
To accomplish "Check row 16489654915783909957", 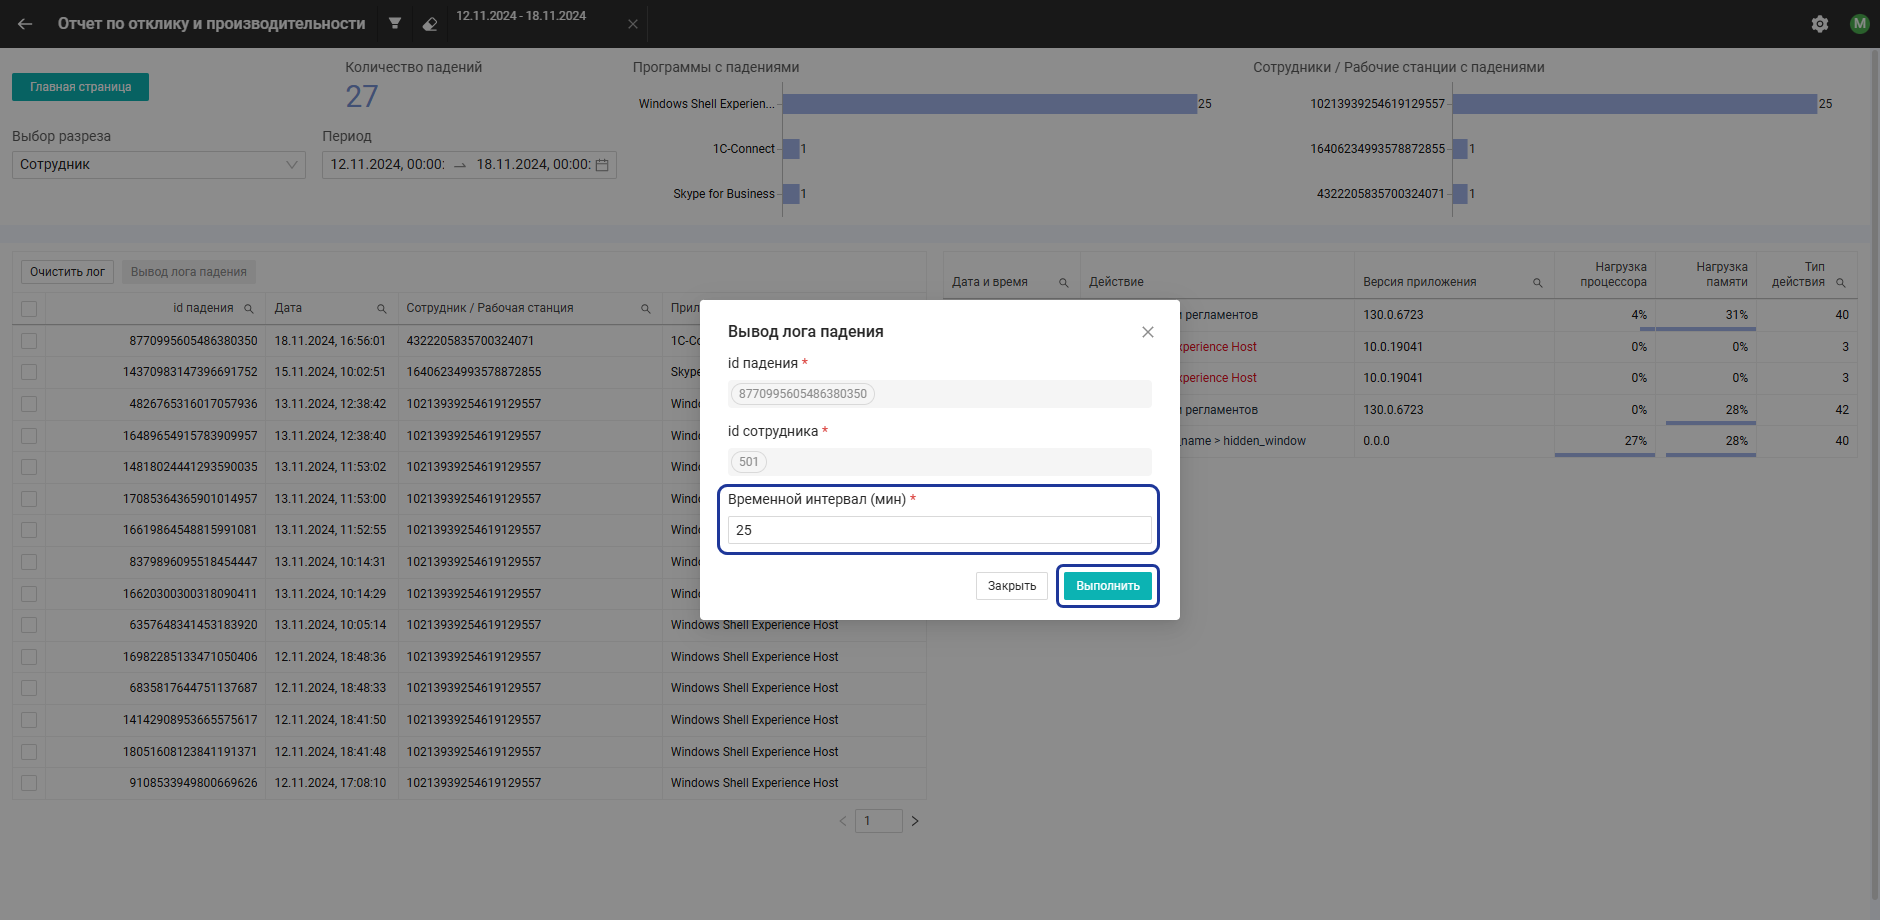I will [x=29, y=436].
